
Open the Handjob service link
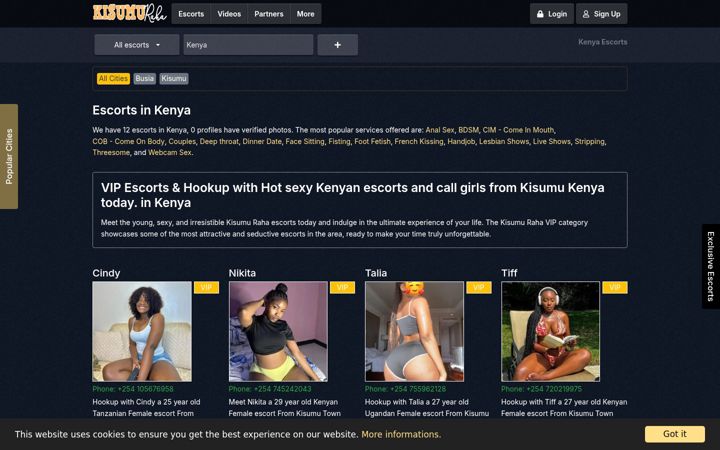(x=461, y=141)
